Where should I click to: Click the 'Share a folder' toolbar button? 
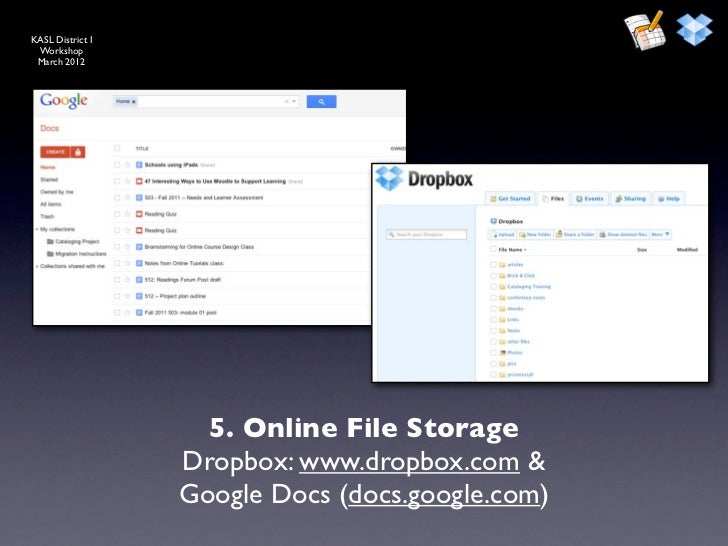coord(575,234)
